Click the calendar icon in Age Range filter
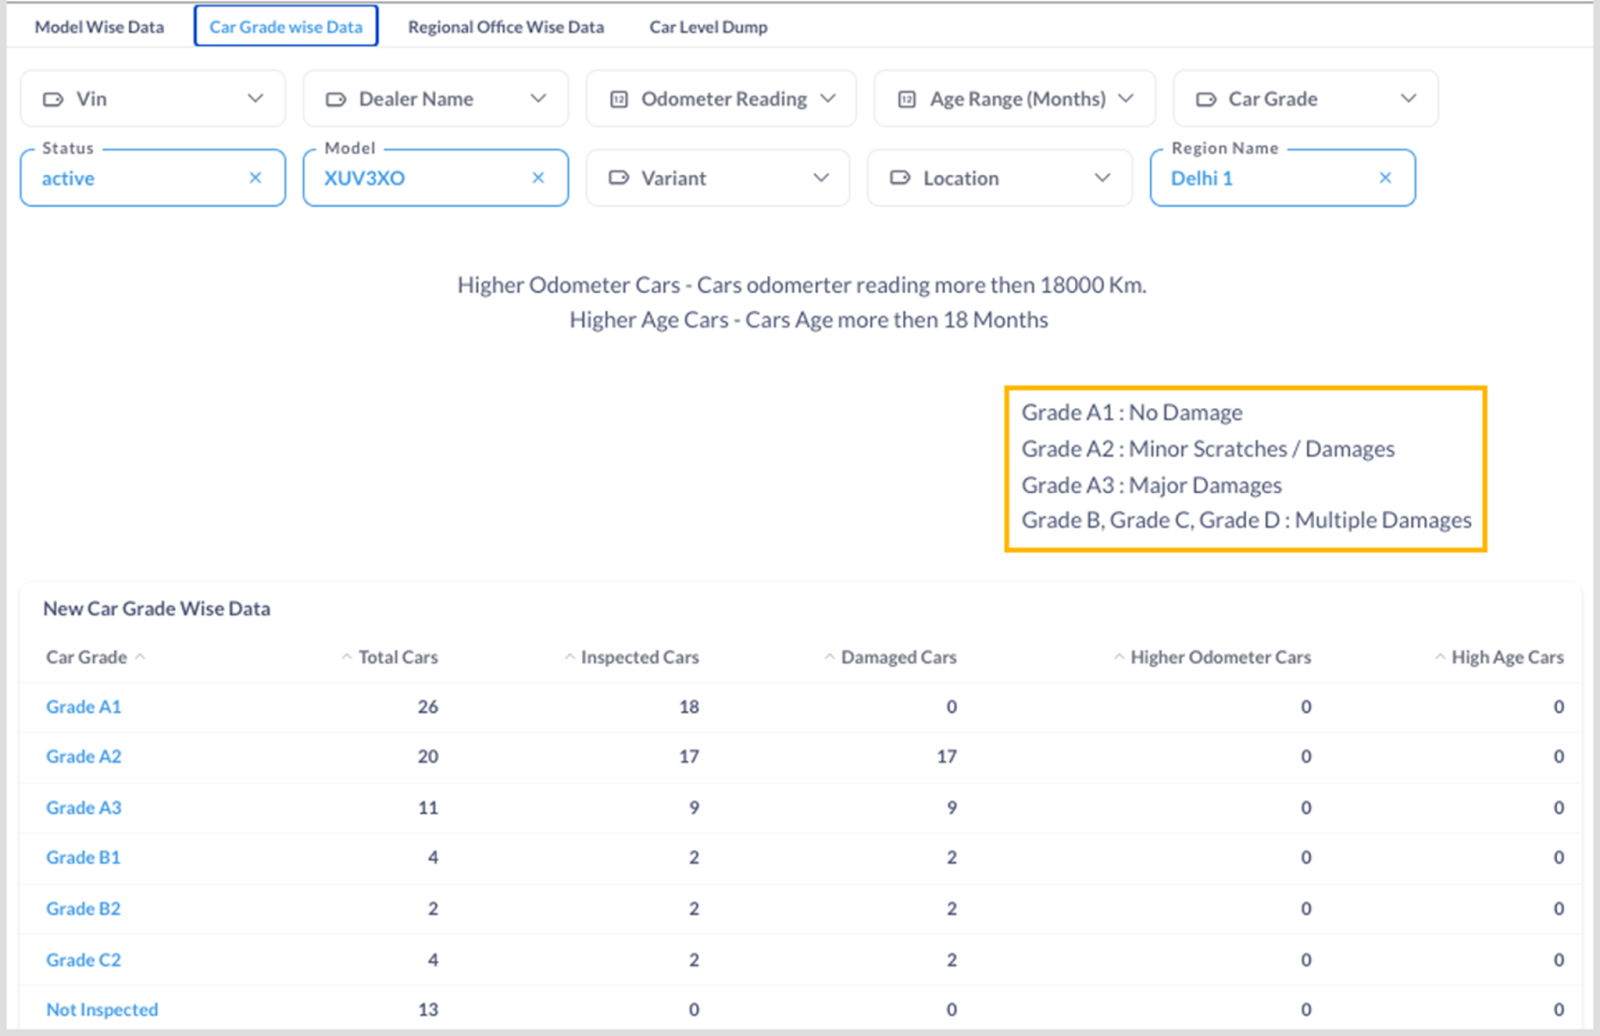The height and width of the screenshot is (1036, 1600). tap(907, 98)
